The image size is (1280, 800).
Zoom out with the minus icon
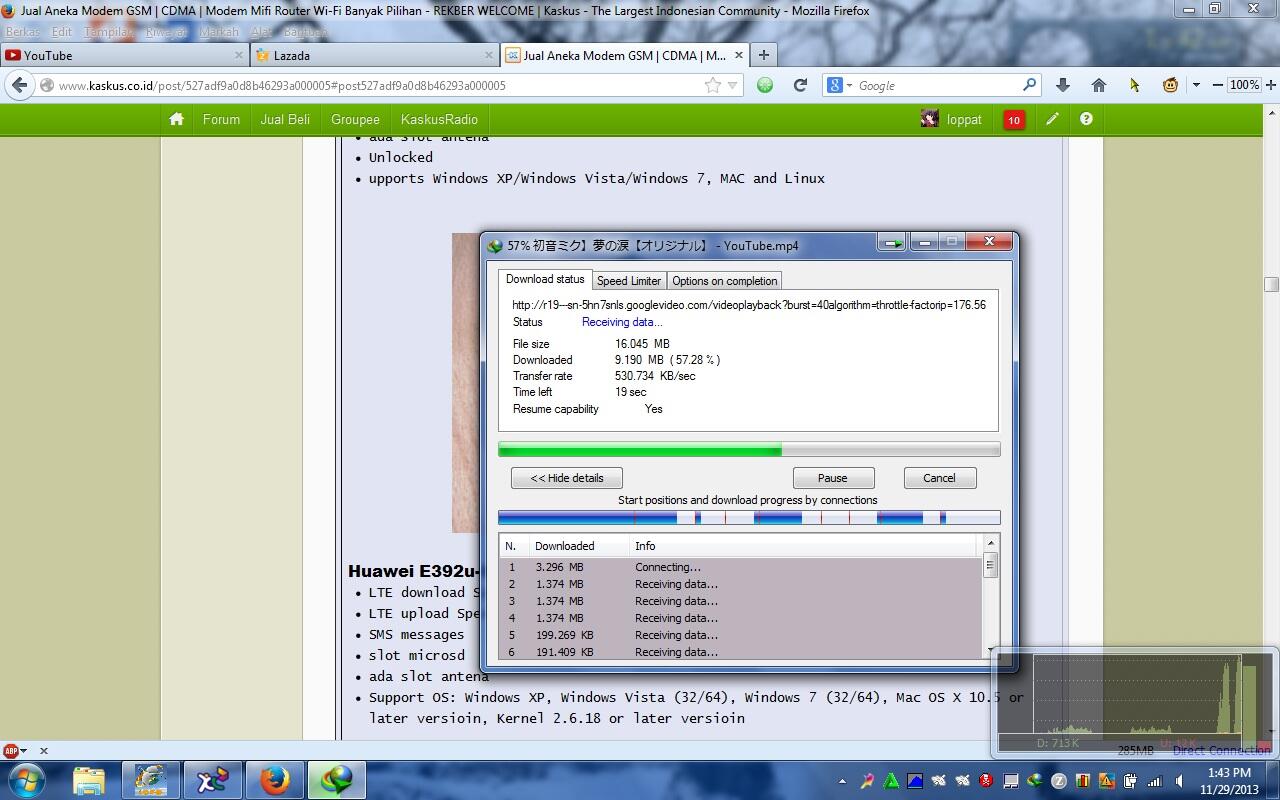1217,85
